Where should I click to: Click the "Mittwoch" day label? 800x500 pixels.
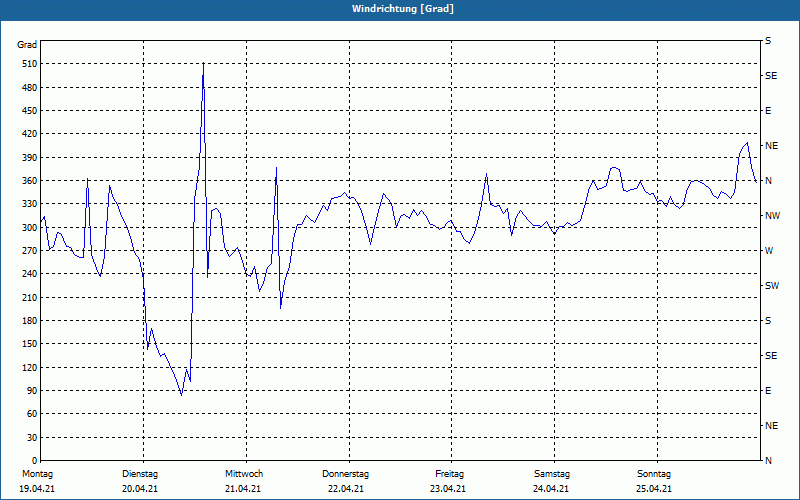click(244, 474)
